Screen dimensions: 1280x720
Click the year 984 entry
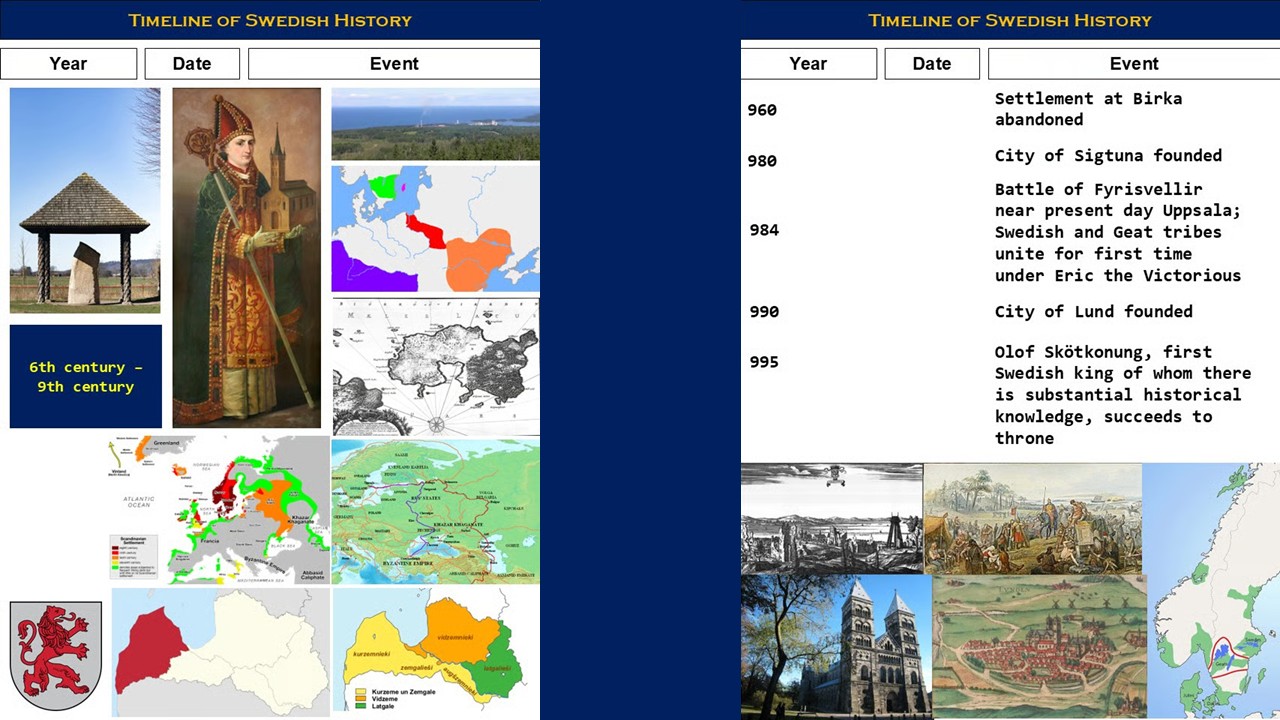764,230
